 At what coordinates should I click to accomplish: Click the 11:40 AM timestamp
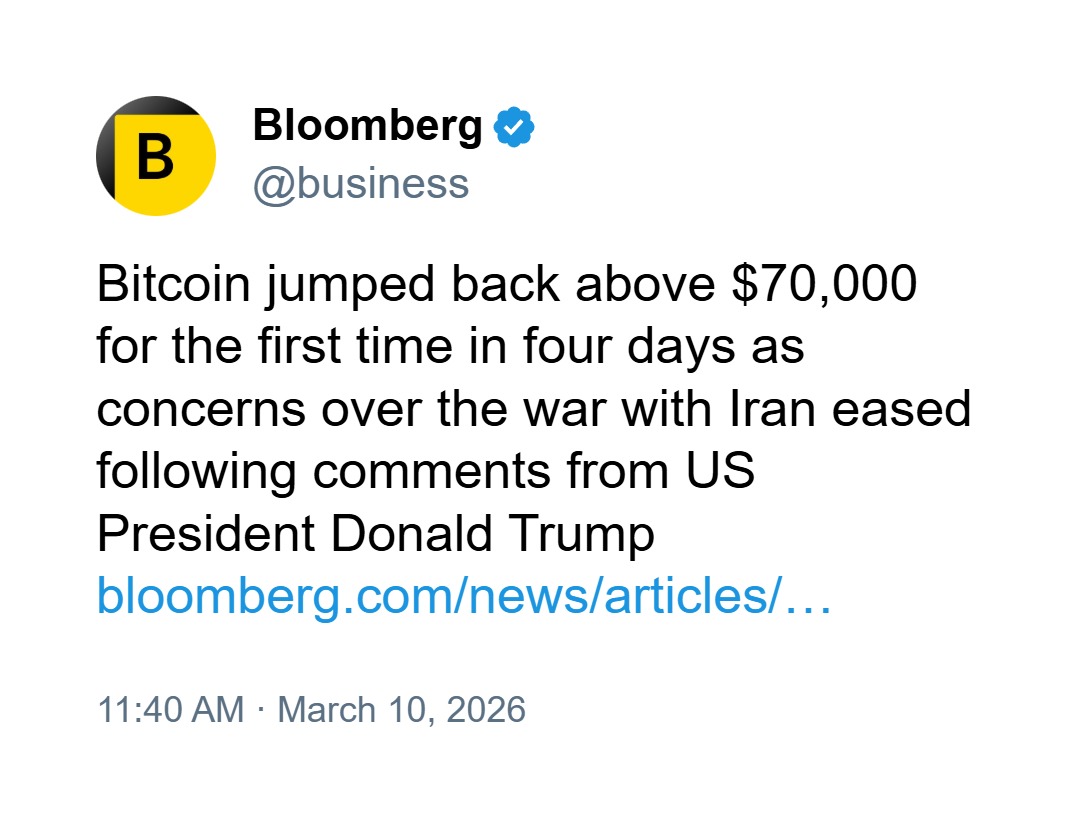click(x=170, y=709)
